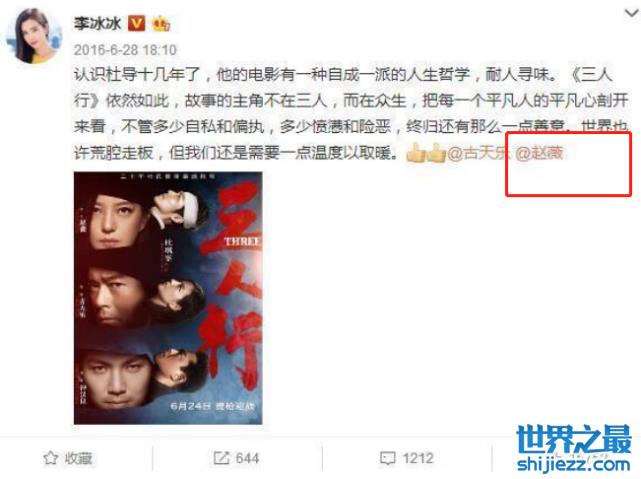Click the 世界之最 watermark logo
641x479 pixels.
(574, 439)
